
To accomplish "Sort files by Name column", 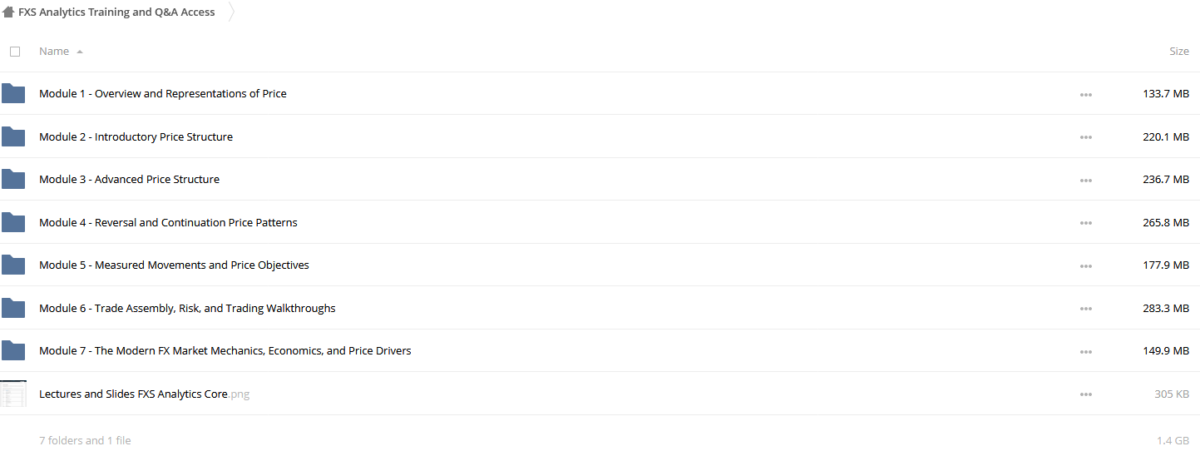I will [x=54, y=51].
